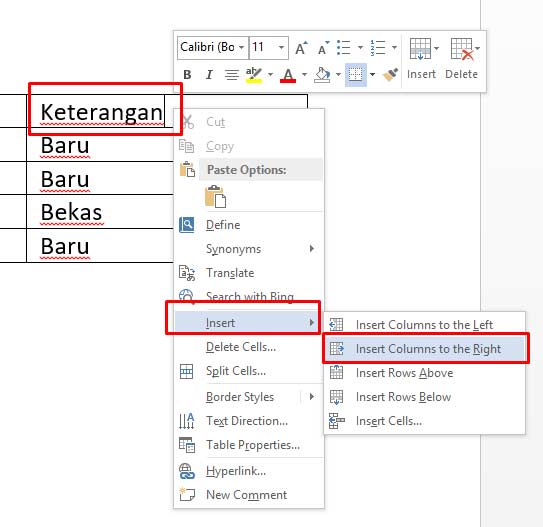Toggle Italic formatting in mini toolbar
This screenshot has width=543, height=527.
tap(209, 75)
